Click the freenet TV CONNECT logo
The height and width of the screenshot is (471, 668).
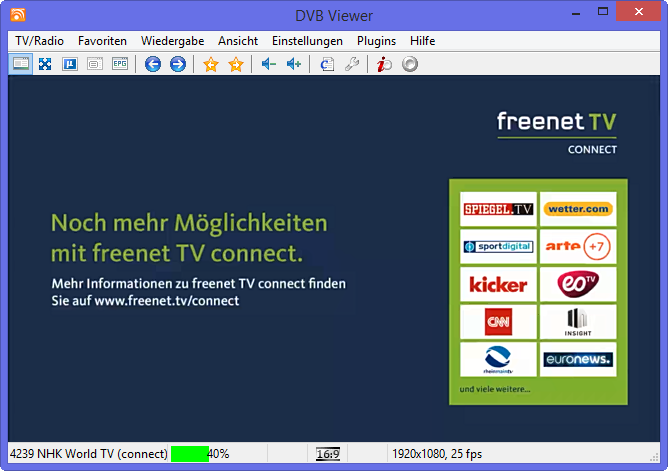557,132
